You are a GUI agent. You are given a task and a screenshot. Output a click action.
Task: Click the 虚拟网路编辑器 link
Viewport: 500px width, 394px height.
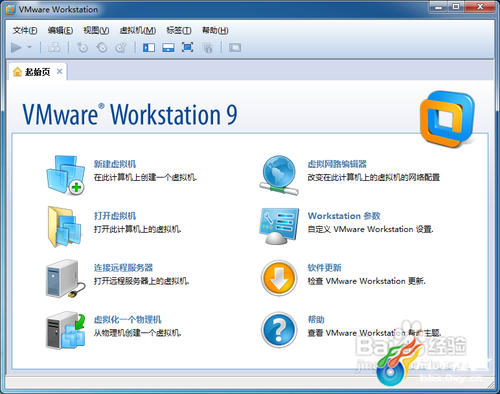point(337,164)
